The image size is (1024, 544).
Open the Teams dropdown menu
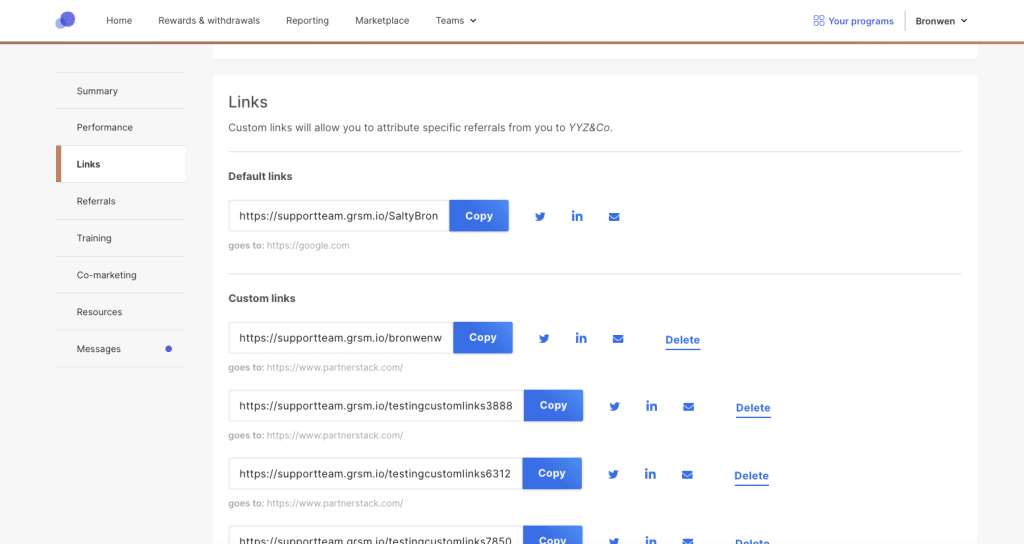coord(456,20)
